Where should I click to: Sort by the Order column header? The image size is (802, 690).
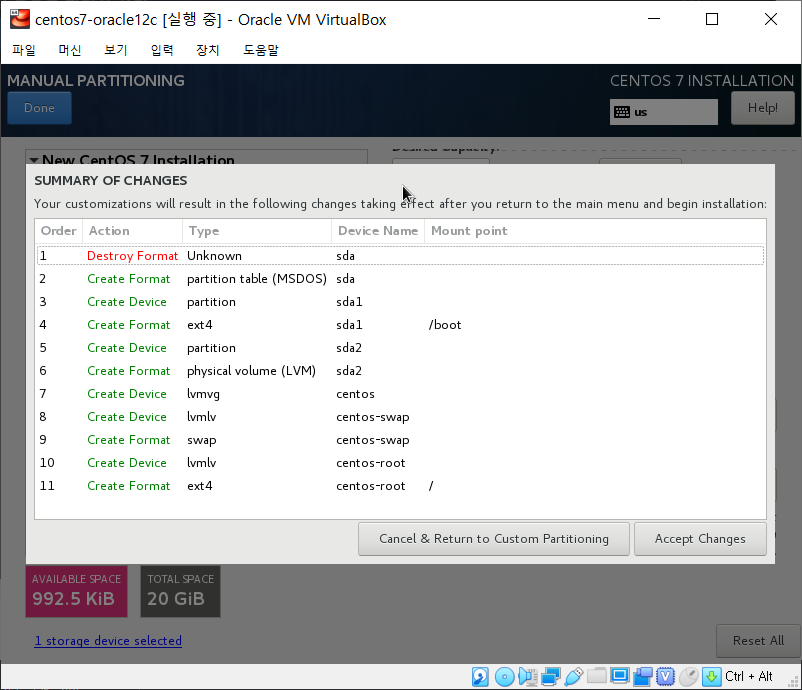[58, 231]
